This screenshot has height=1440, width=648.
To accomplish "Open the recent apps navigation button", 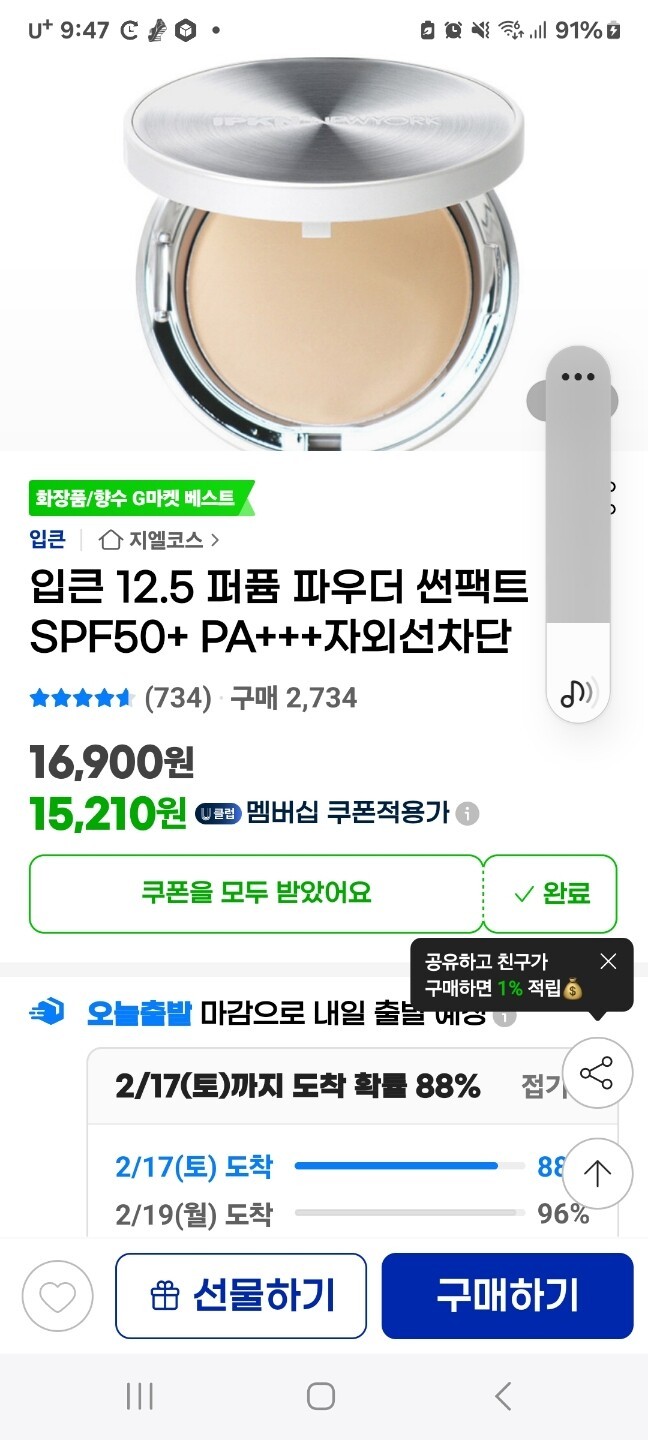I will (x=140, y=1396).
